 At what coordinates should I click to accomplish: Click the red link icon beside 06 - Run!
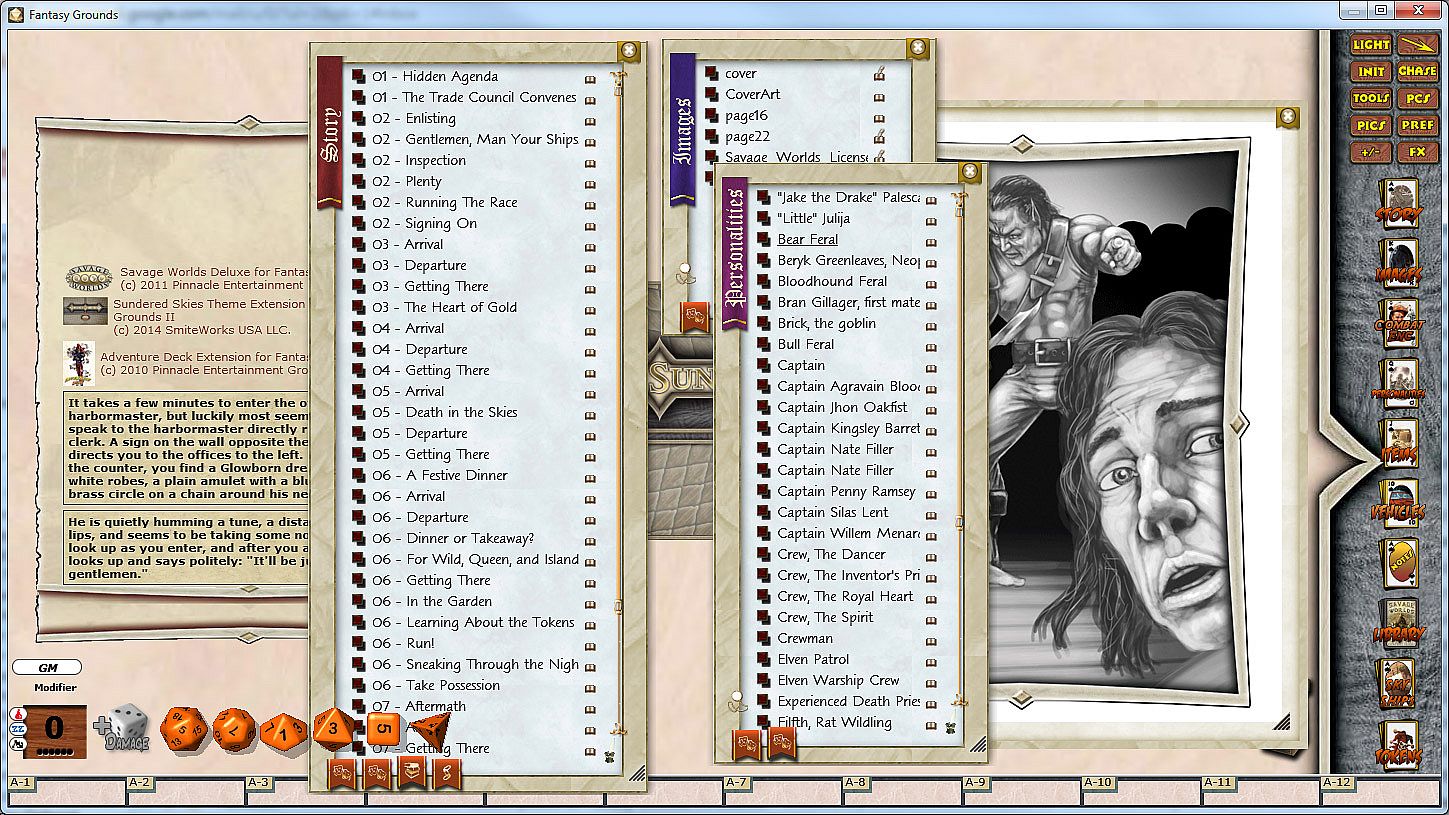360,643
